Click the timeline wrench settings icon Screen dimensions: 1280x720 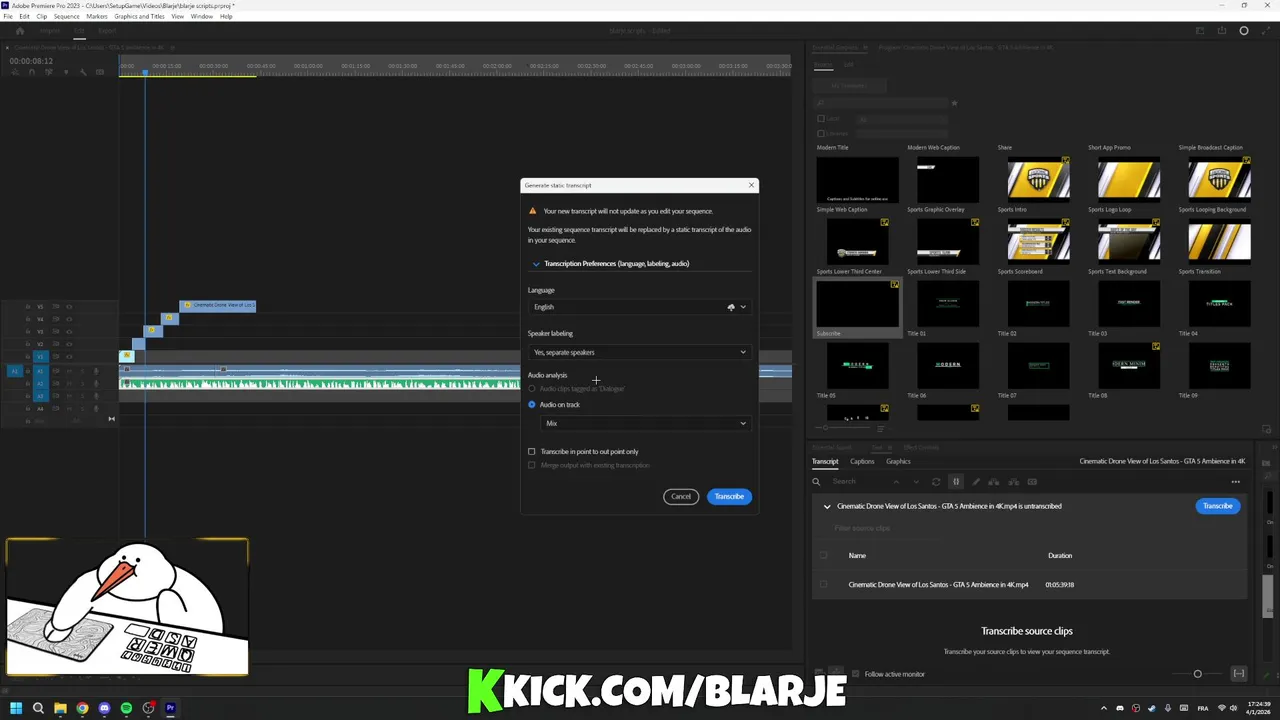point(83,72)
